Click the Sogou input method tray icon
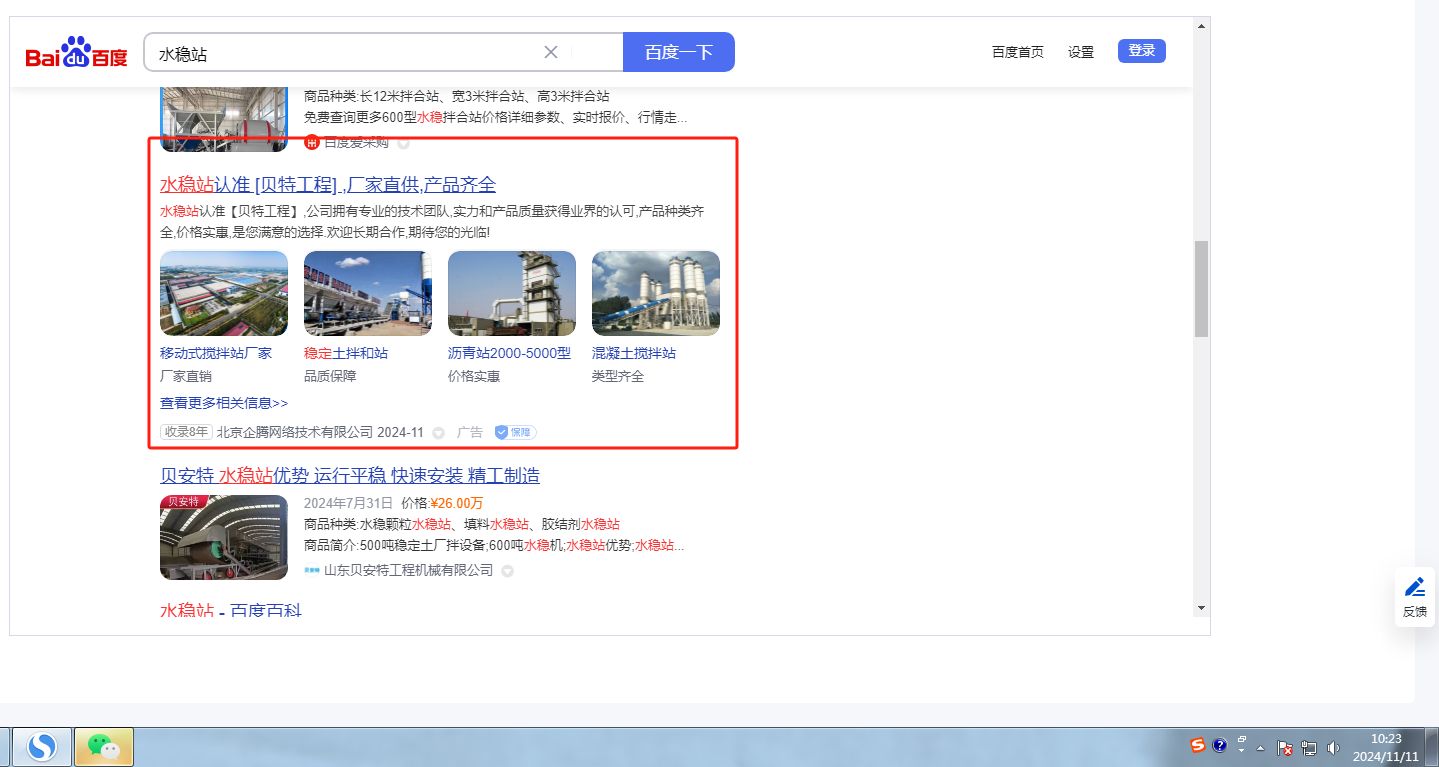This screenshot has height=767, width=1439. click(x=1197, y=745)
